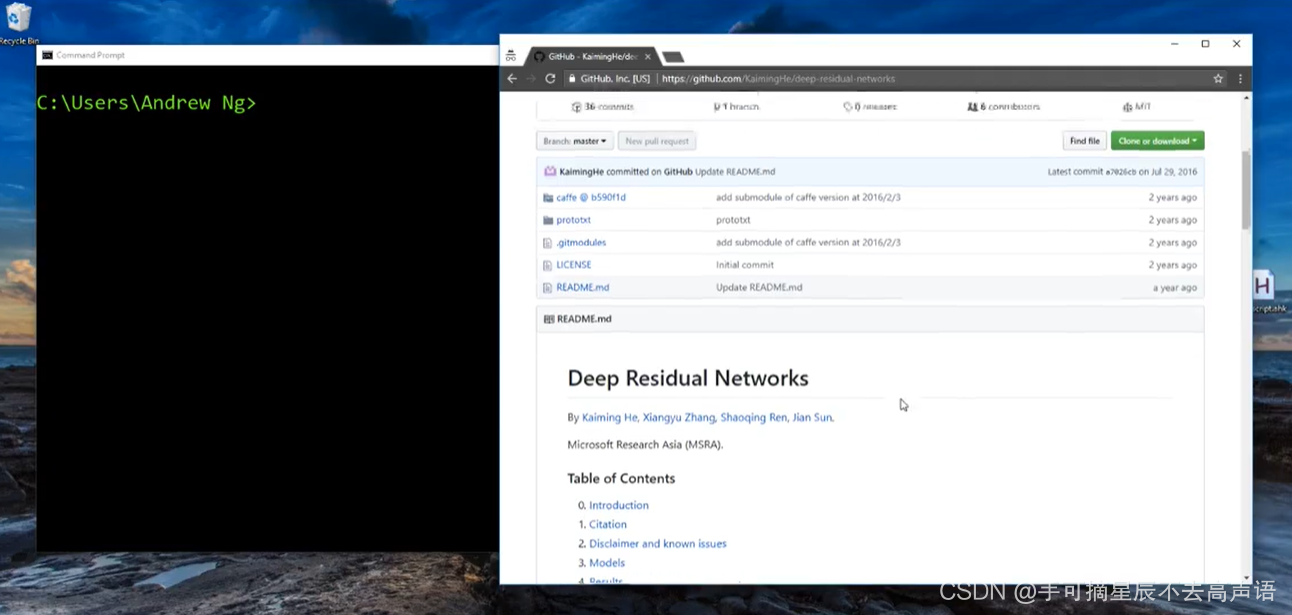This screenshot has width=1292, height=615.
Task: Jump to Introduction in Table of Contents
Action: (619, 505)
